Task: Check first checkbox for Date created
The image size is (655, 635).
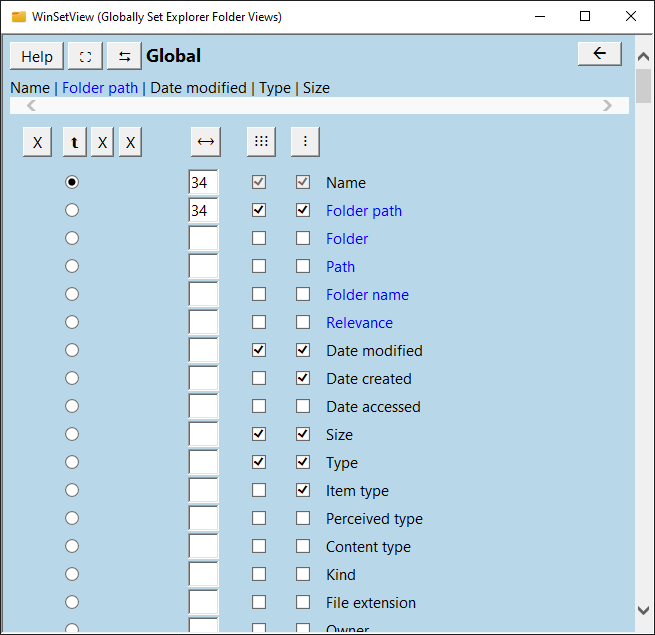Action: (259, 378)
